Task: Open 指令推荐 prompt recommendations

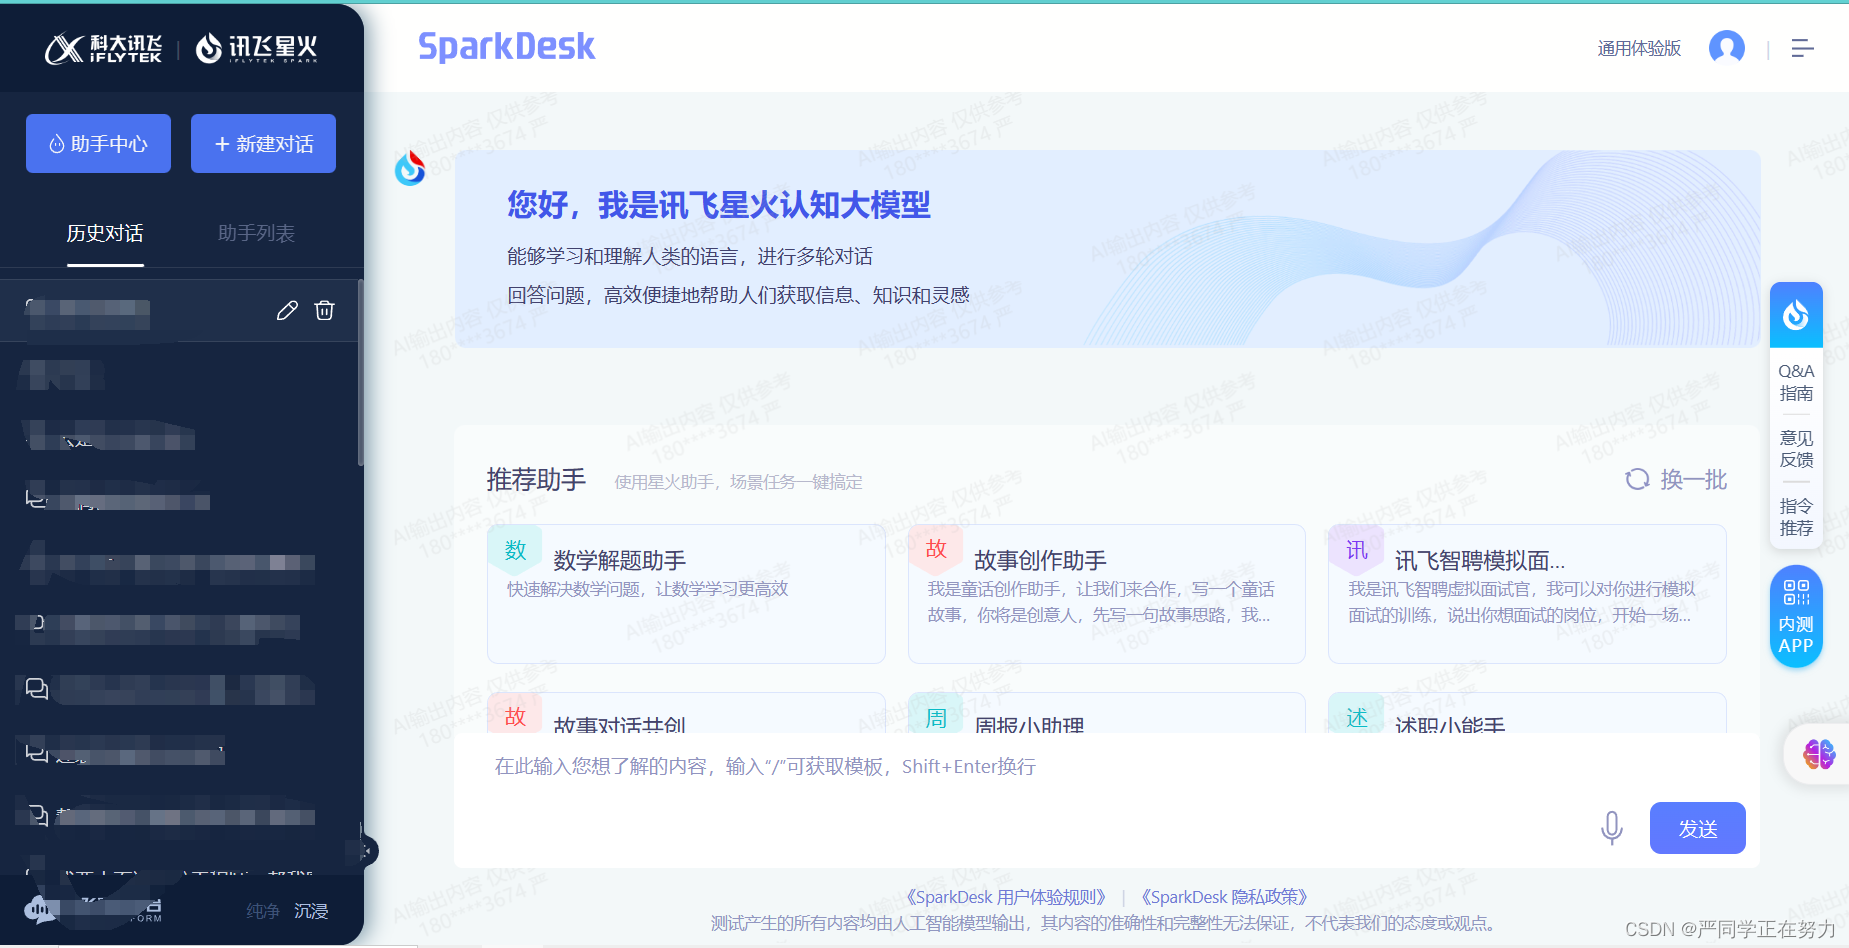Action: pyautogui.click(x=1796, y=517)
